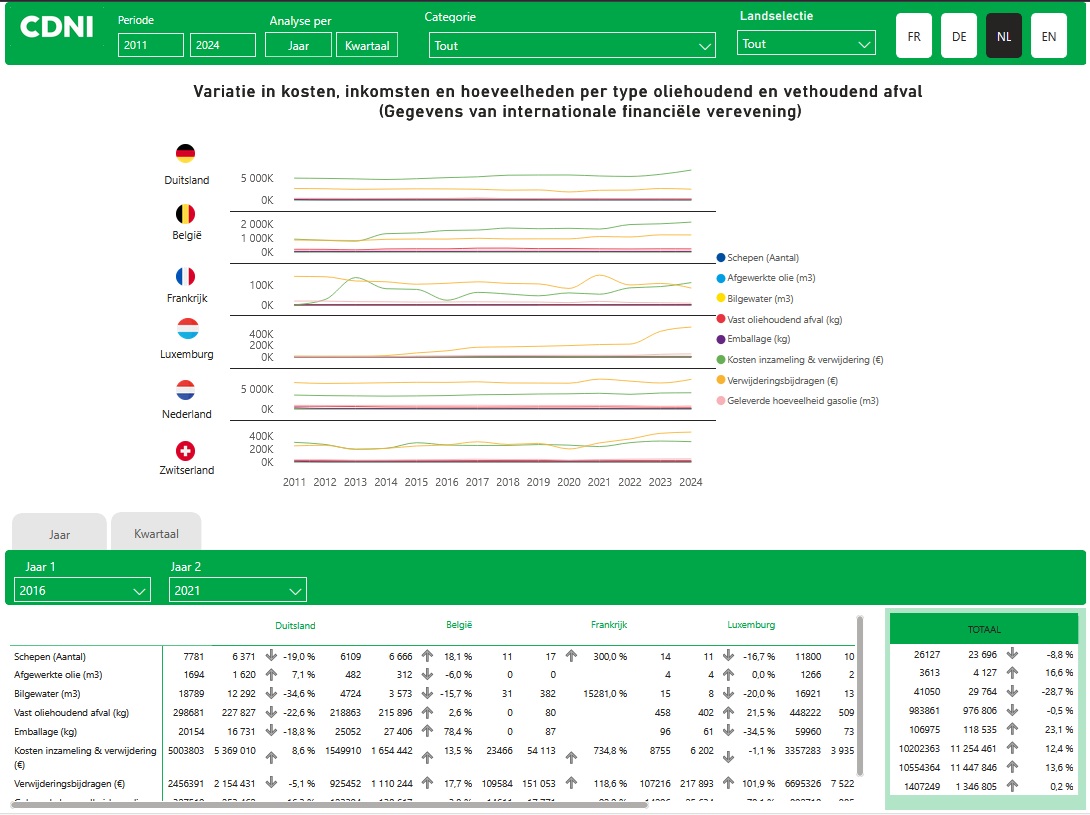Click the Nederland flag icon
1090x815 pixels.
click(185, 389)
